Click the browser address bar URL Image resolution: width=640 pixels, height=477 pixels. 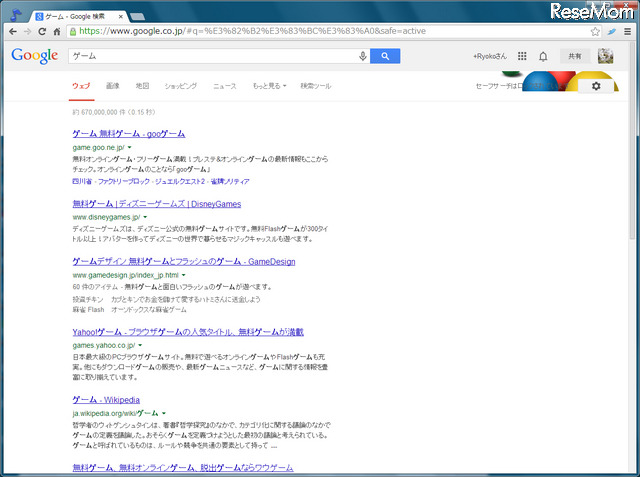[x=252, y=31]
